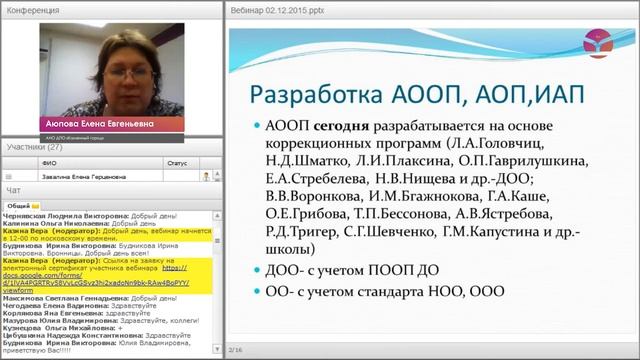Click the word сегодня in bold on slide
The height and width of the screenshot is (360, 640).
pyautogui.click(x=341, y=126)
